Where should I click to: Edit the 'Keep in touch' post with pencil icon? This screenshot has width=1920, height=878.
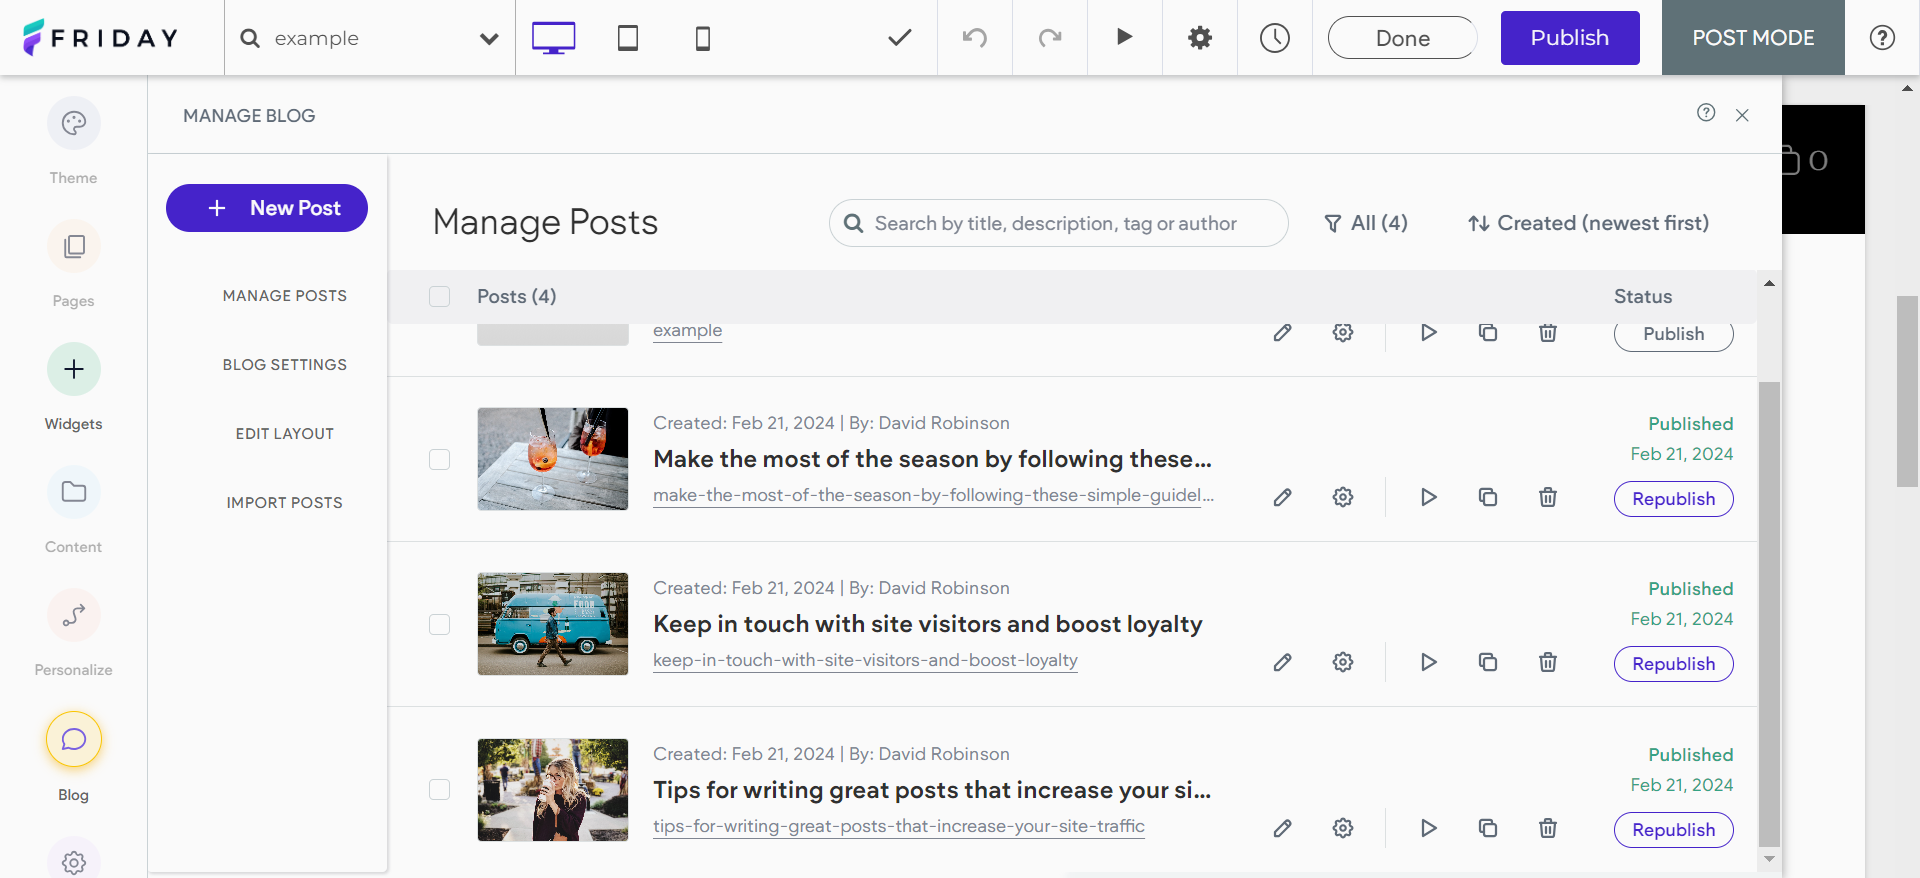(1283, 662)
